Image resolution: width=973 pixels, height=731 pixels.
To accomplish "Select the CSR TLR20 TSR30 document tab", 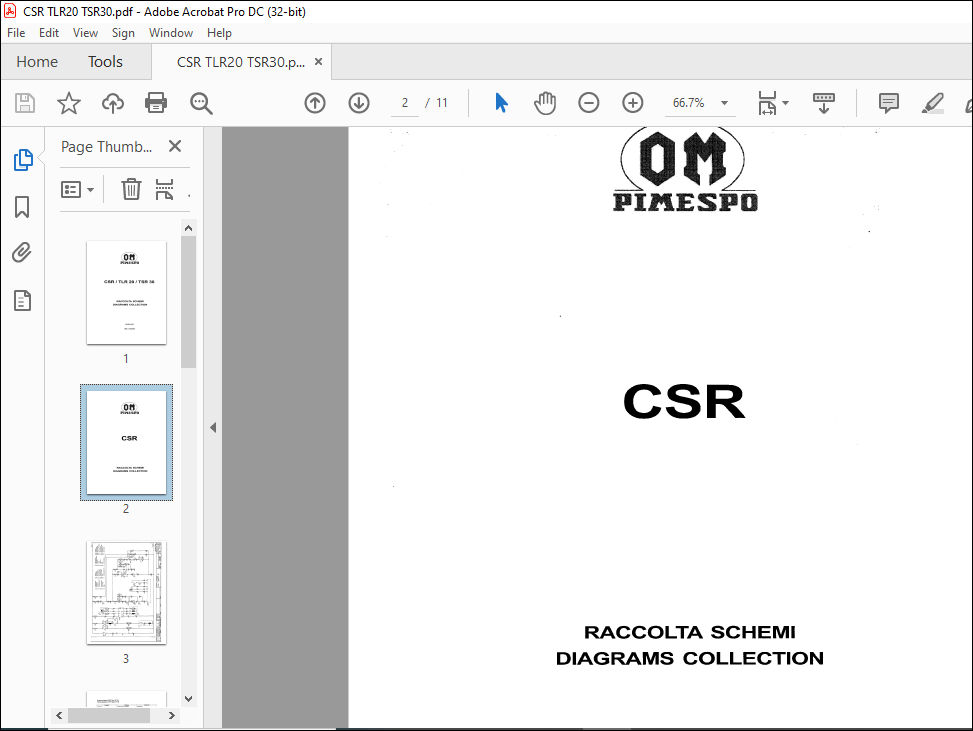I will (x=241, y=62).
